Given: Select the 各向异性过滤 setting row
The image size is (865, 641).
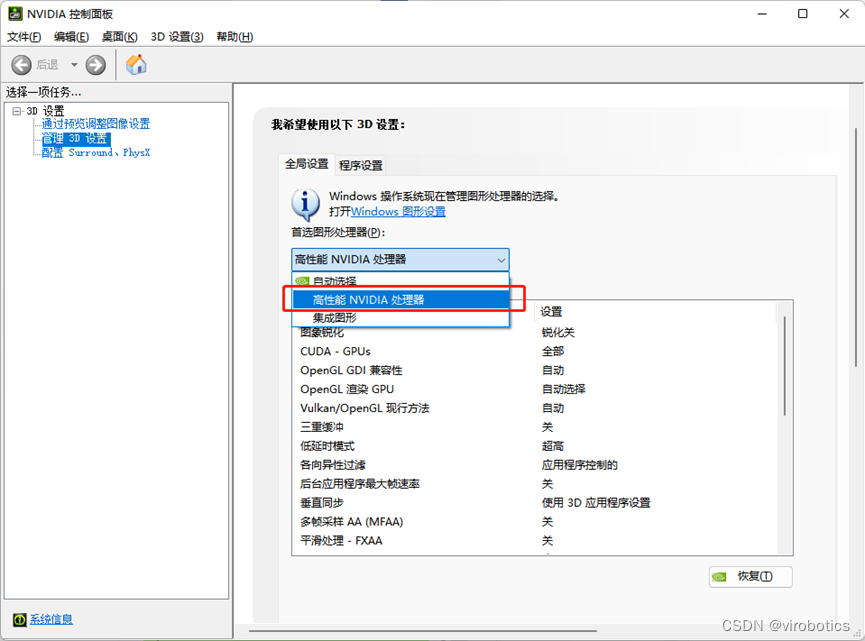Looking at the screenshot, I should (534, 465).
